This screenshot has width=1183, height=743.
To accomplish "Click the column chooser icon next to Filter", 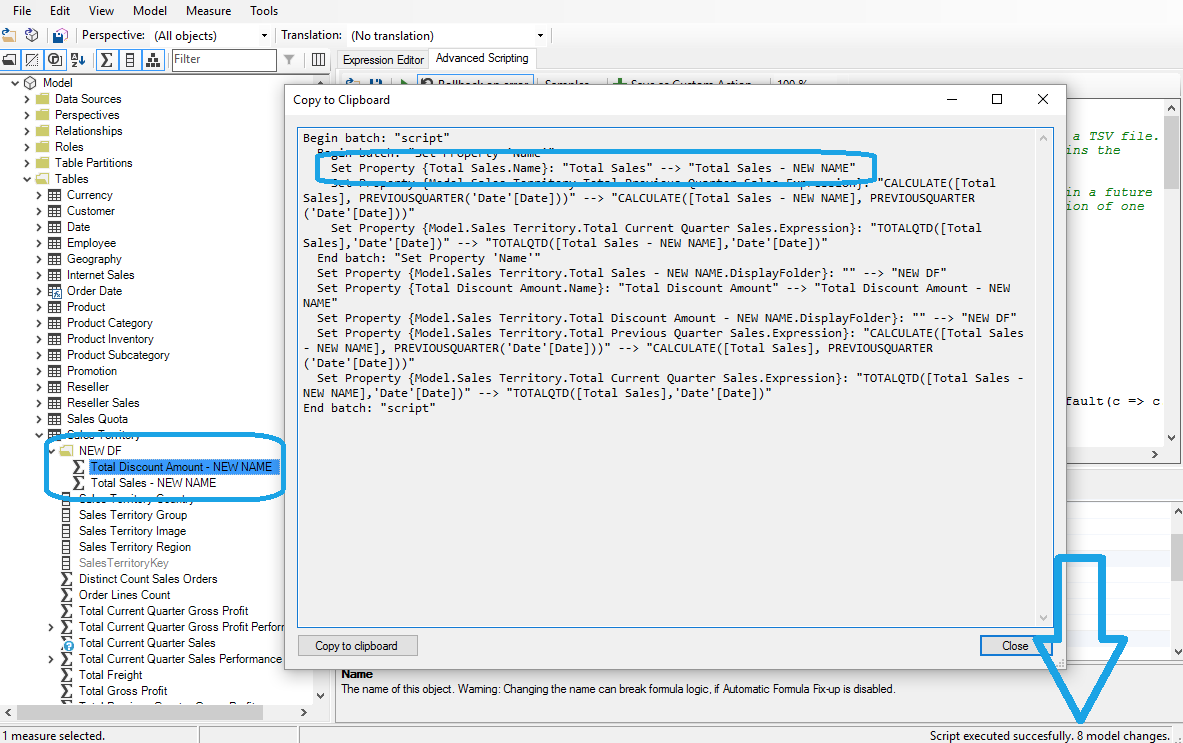I will 318,60.
